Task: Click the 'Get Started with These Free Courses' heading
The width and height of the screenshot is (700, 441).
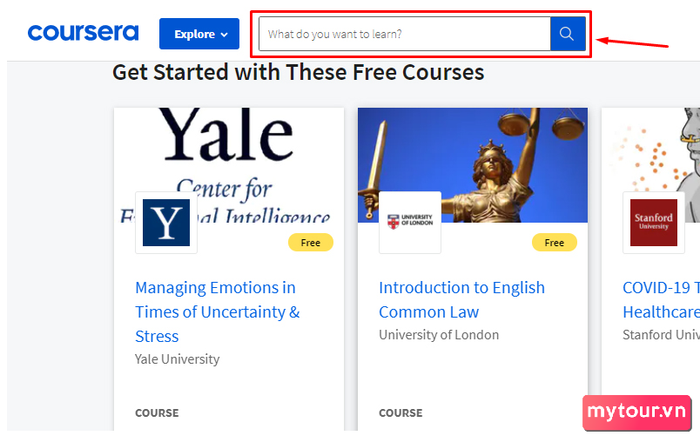Action: pos(298,72)
